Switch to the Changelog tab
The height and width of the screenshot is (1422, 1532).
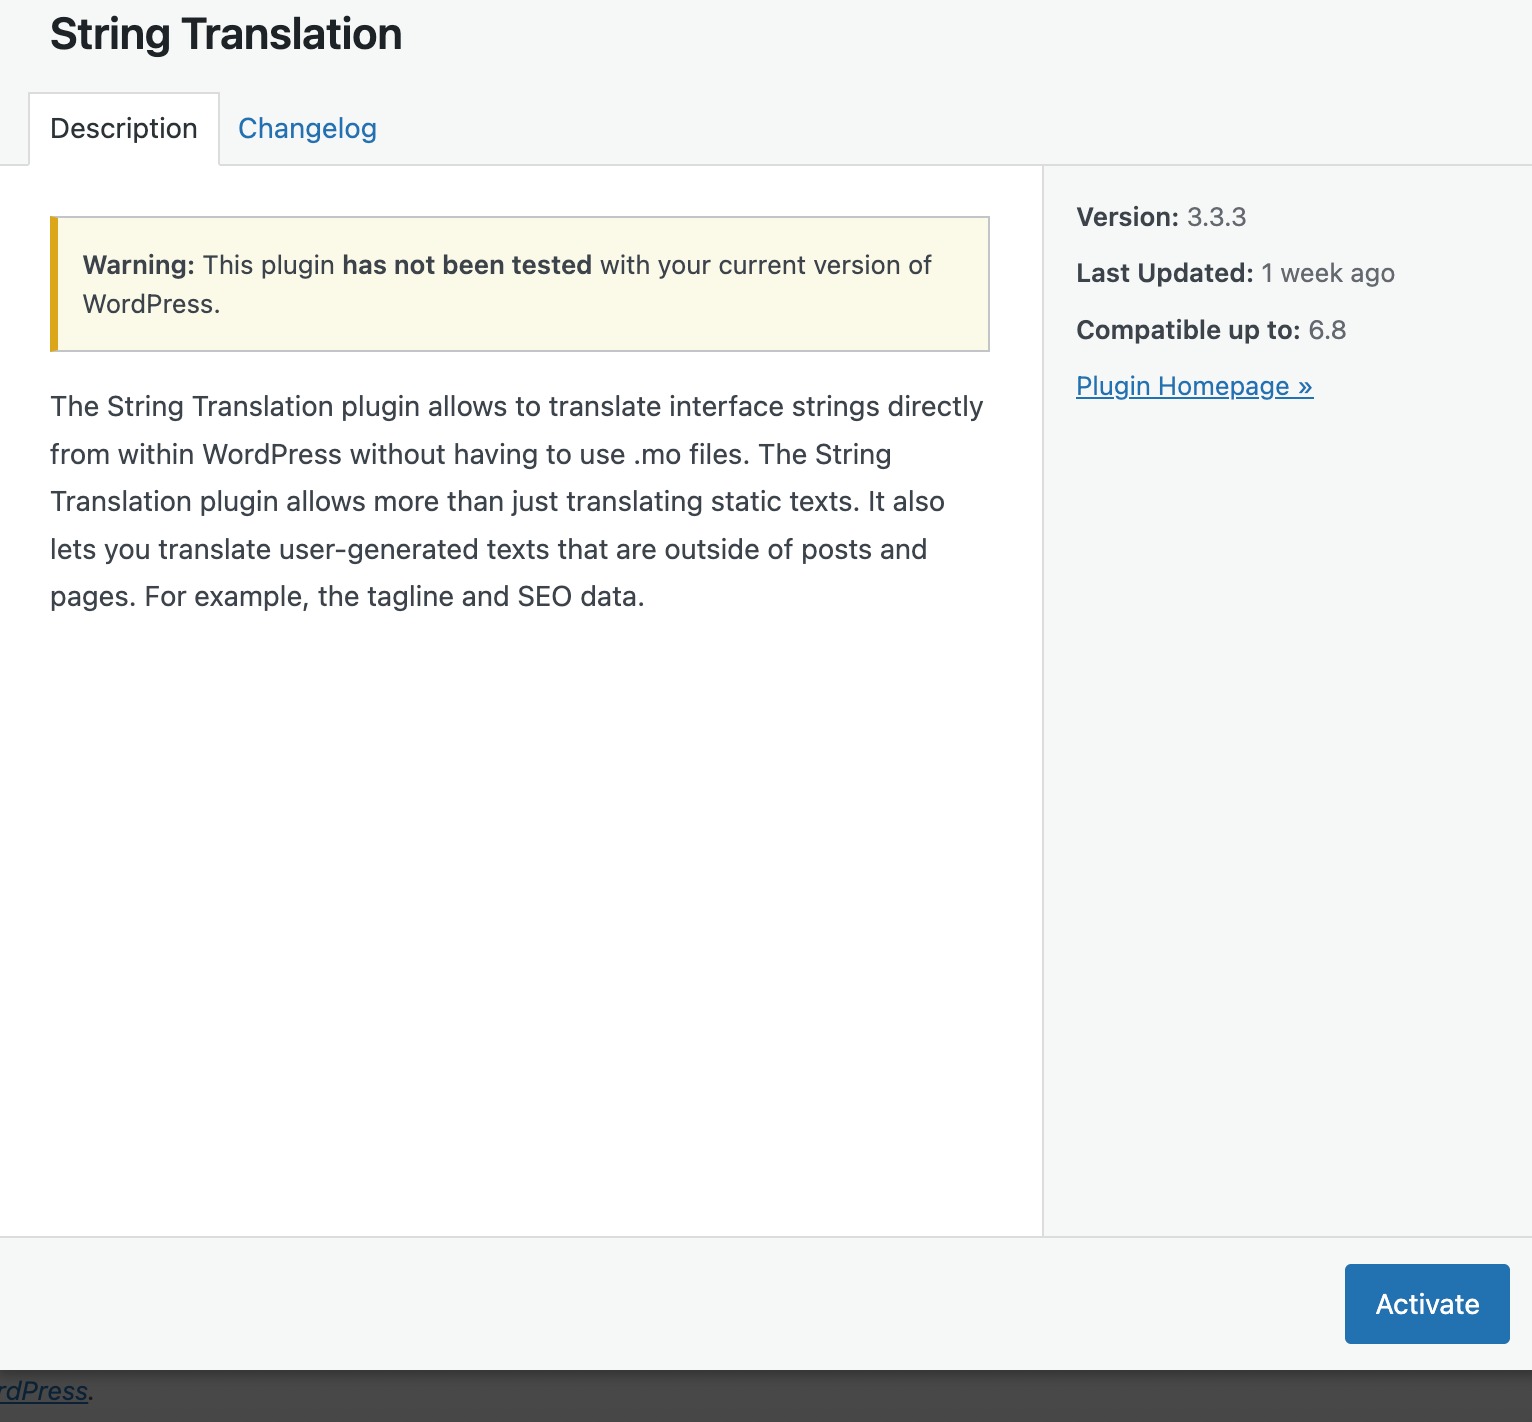tap(307, 128)
